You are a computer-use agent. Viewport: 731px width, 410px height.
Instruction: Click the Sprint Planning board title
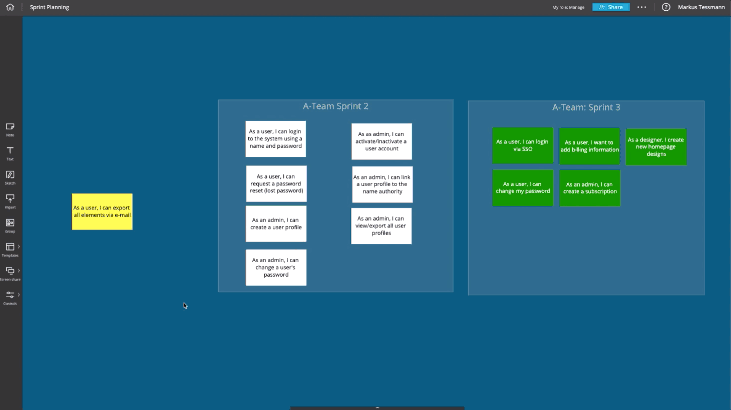coord(49,7)
